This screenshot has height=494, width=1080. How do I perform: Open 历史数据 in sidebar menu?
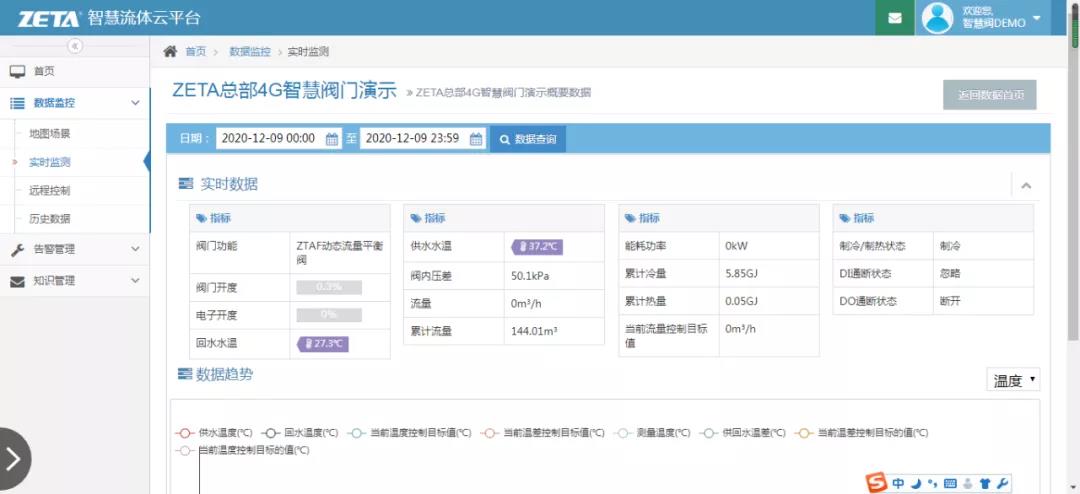[x=50, y=218]
